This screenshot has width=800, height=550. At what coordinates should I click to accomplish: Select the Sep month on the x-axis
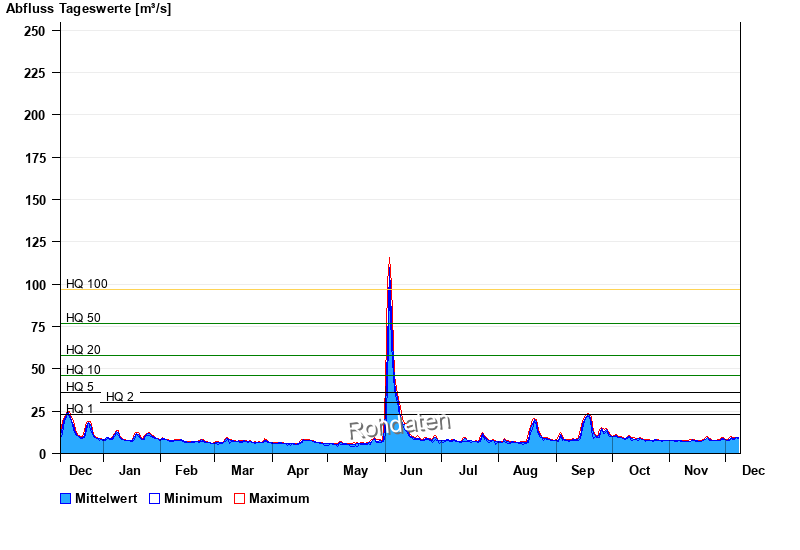(583, 470)
